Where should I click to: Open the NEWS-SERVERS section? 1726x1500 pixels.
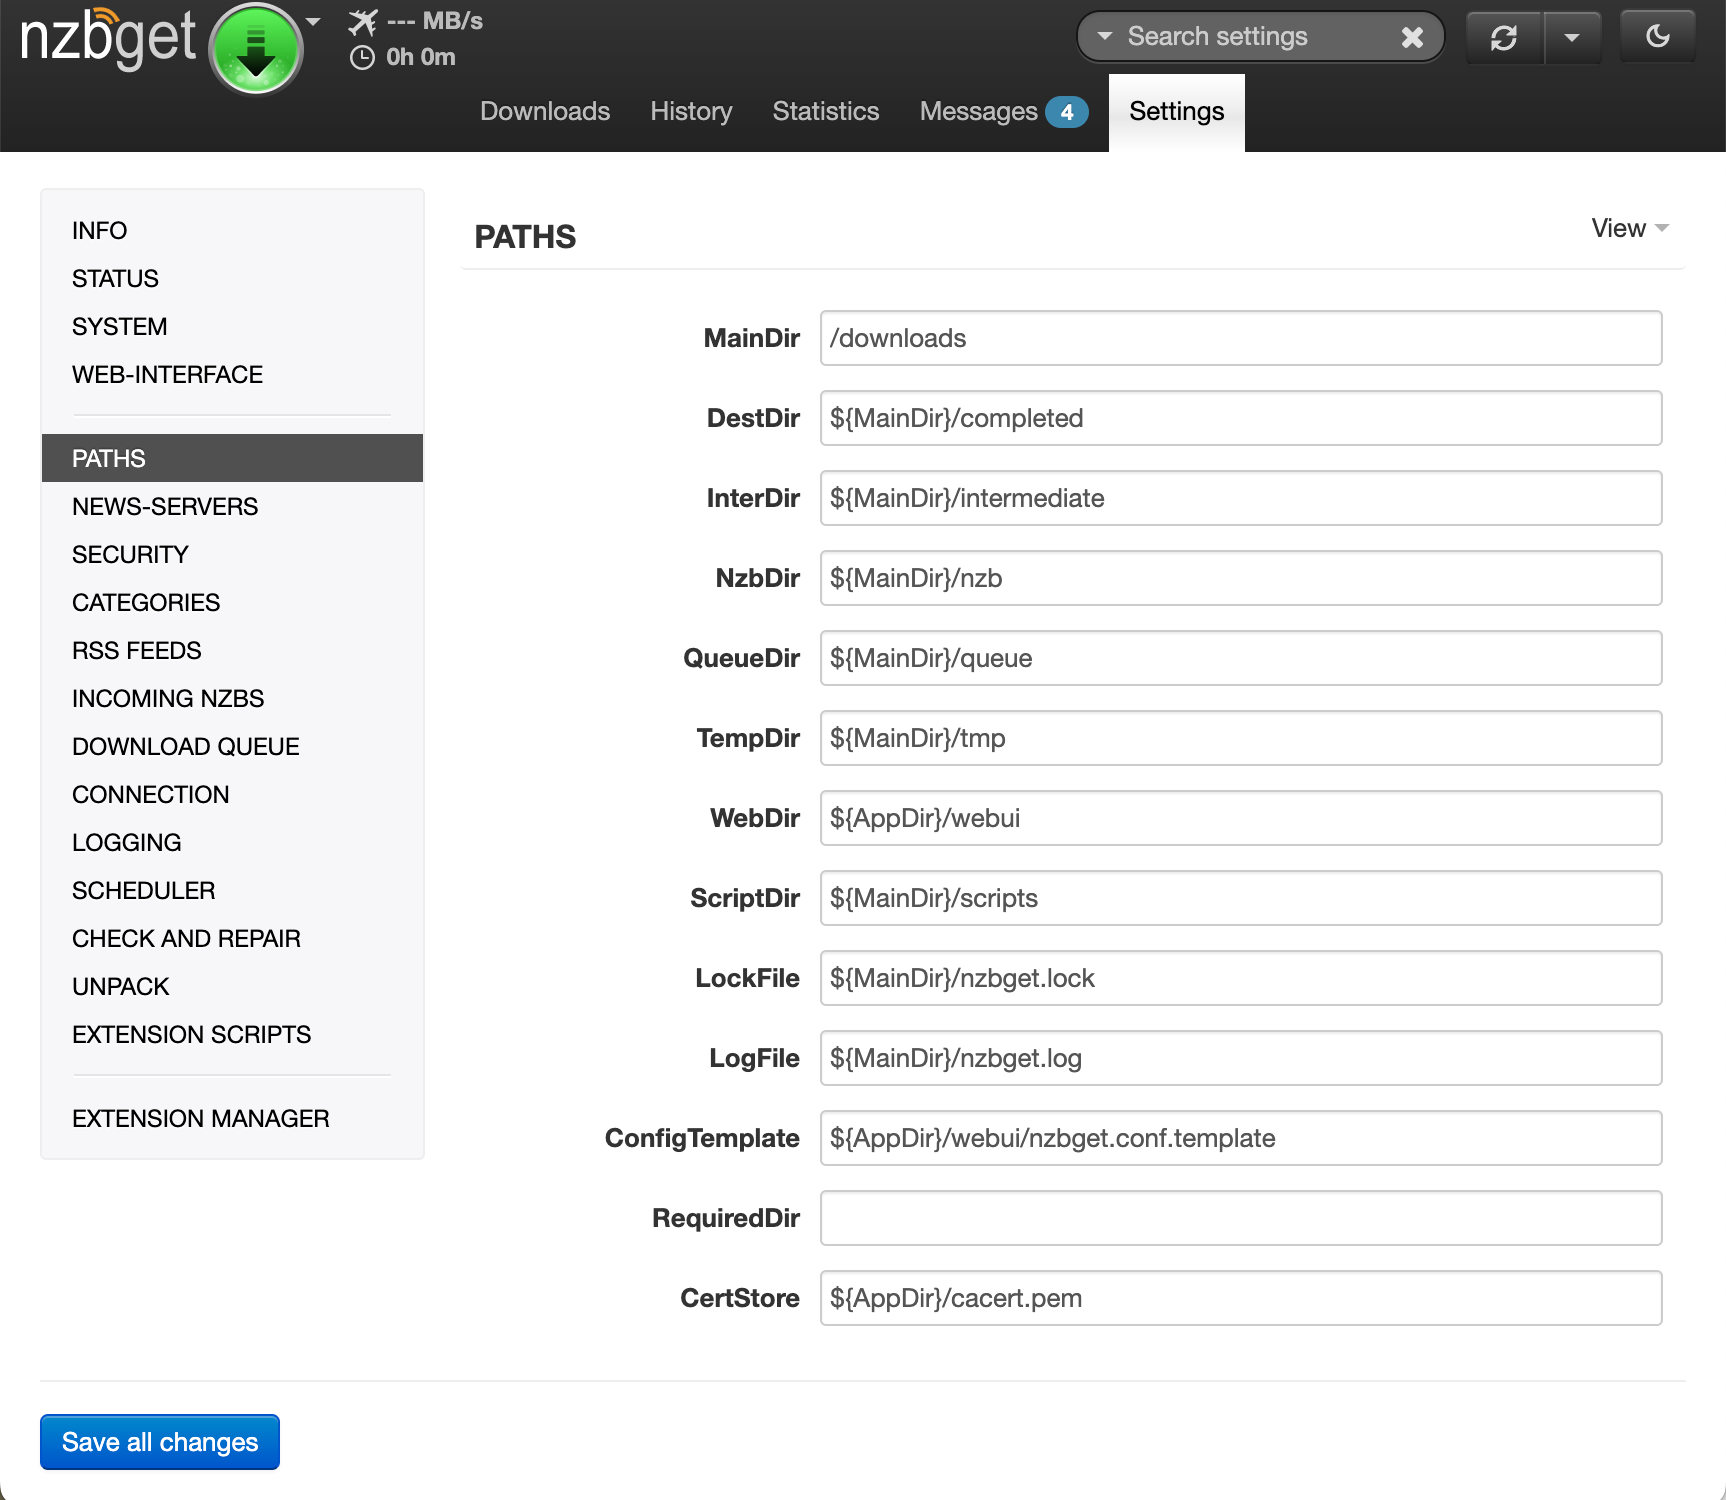[x=232, y=506]
